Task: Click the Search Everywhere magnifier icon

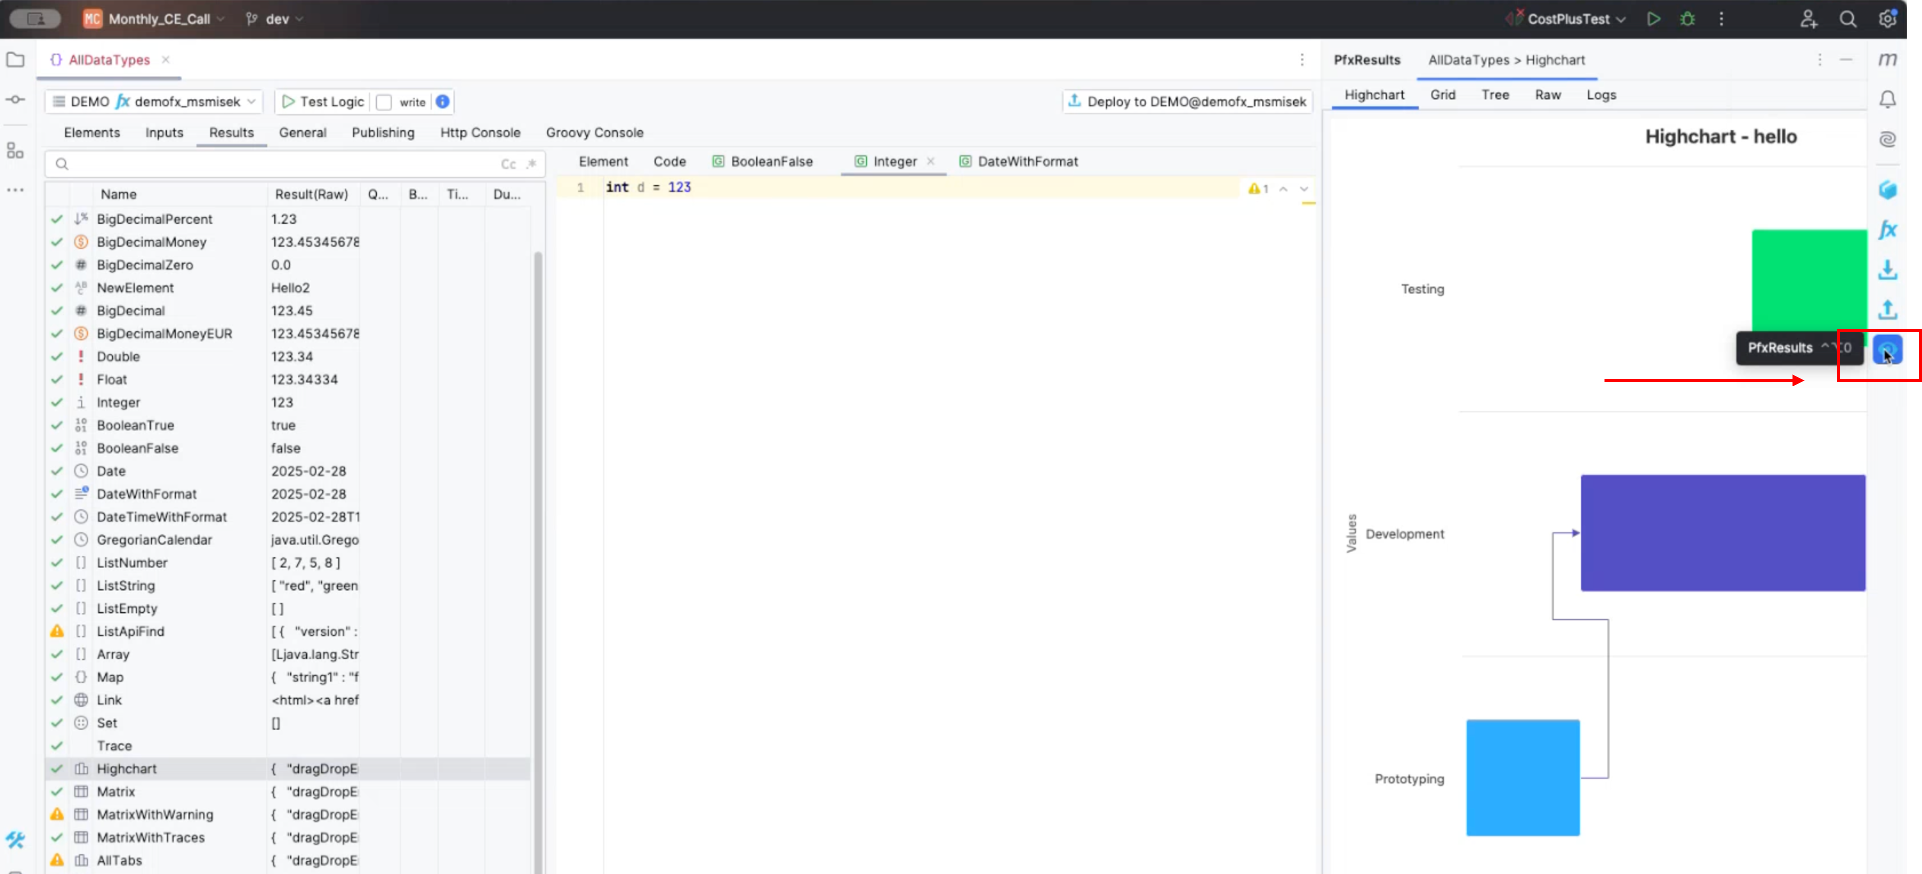Action: 1848,19
